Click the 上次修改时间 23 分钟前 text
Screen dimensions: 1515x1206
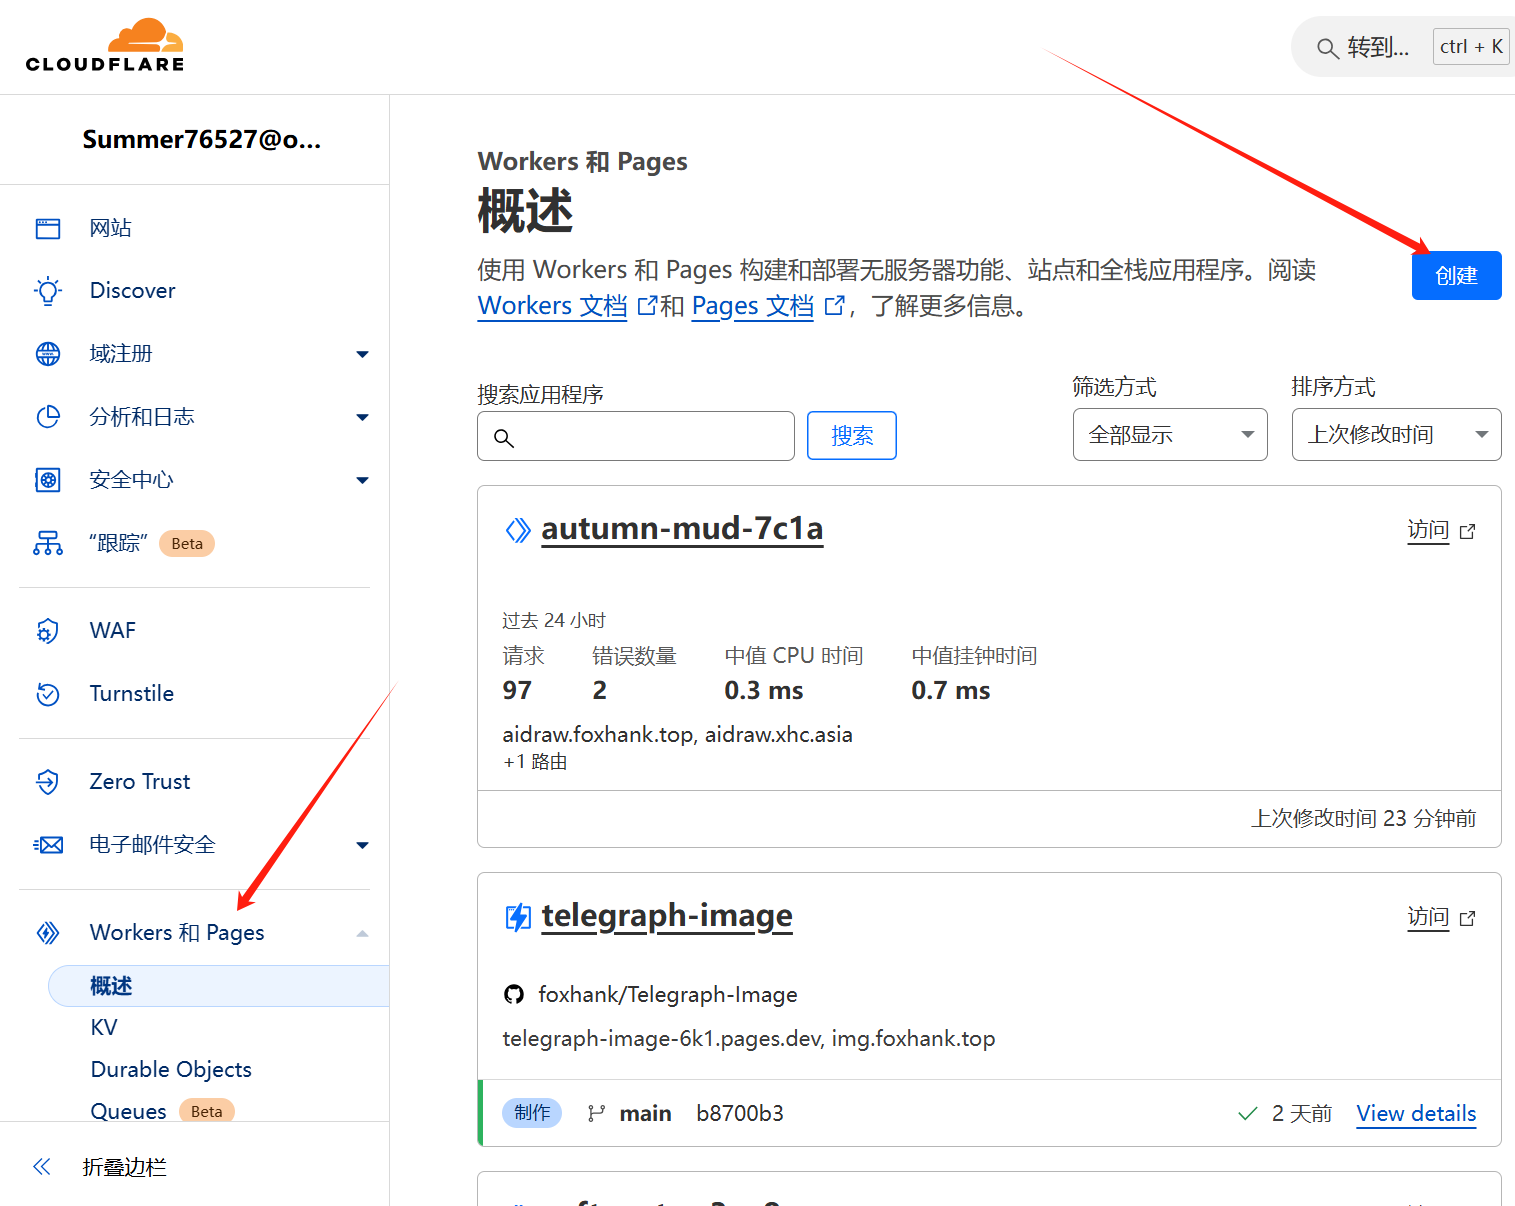pos(1364,818)
